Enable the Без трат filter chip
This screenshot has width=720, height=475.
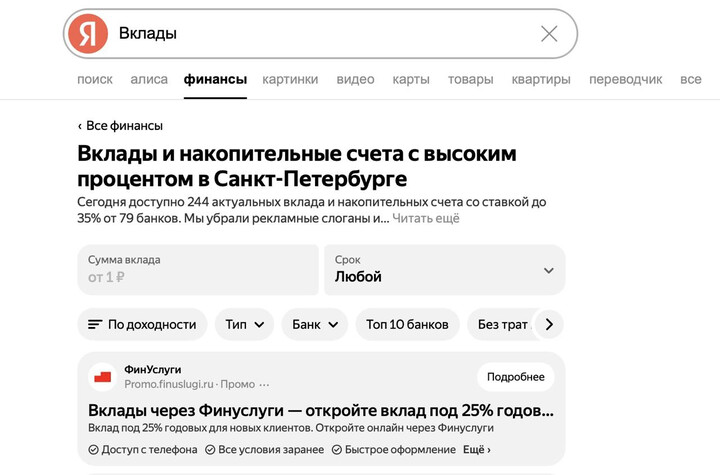tap(502, 325)
